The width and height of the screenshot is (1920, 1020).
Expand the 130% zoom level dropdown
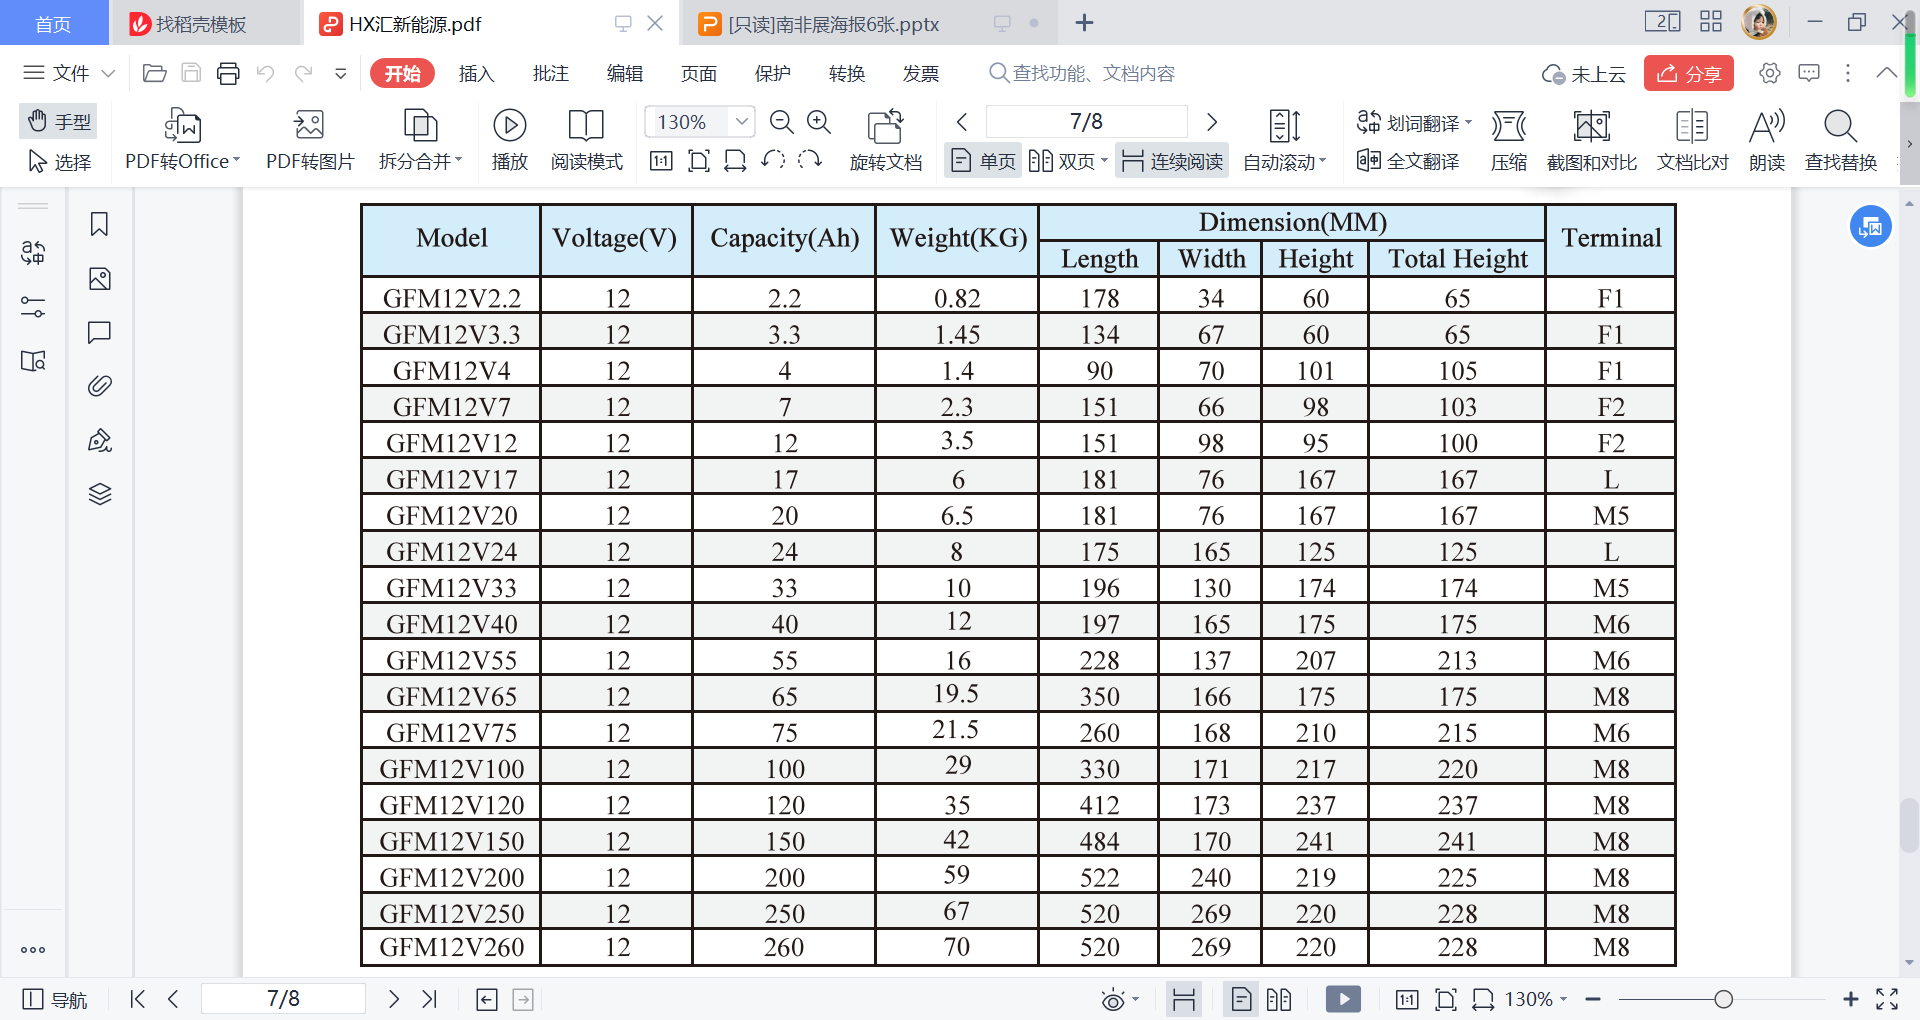coord(741,122)
